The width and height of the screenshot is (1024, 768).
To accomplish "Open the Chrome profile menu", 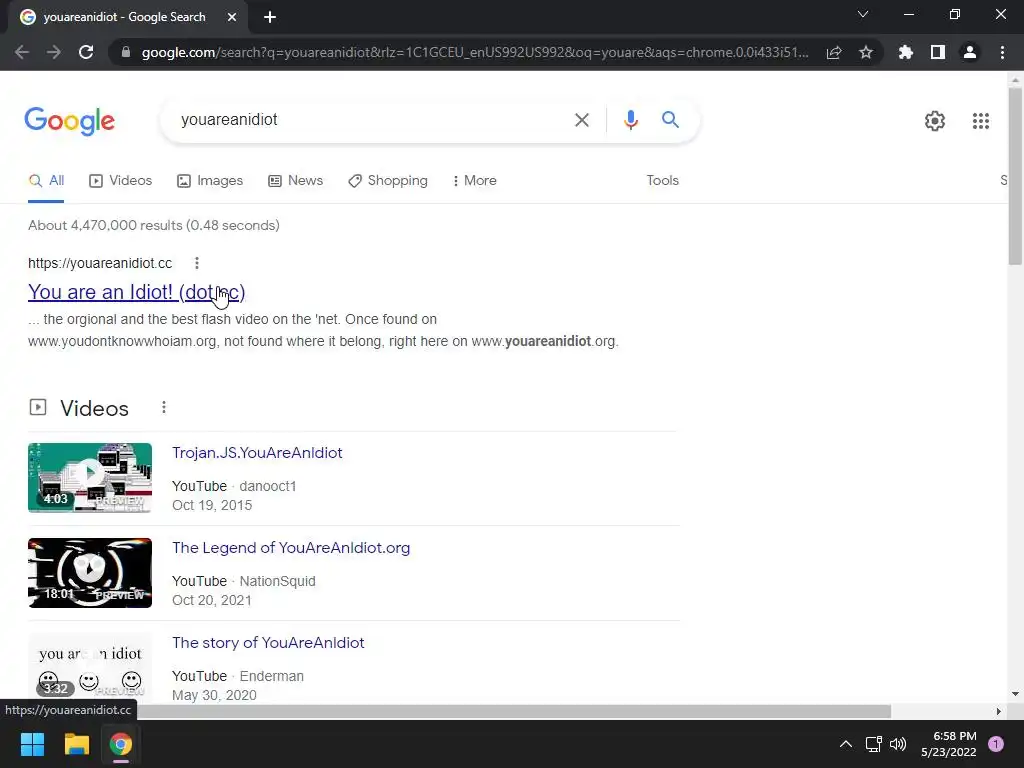I will (x=970, y=52).
